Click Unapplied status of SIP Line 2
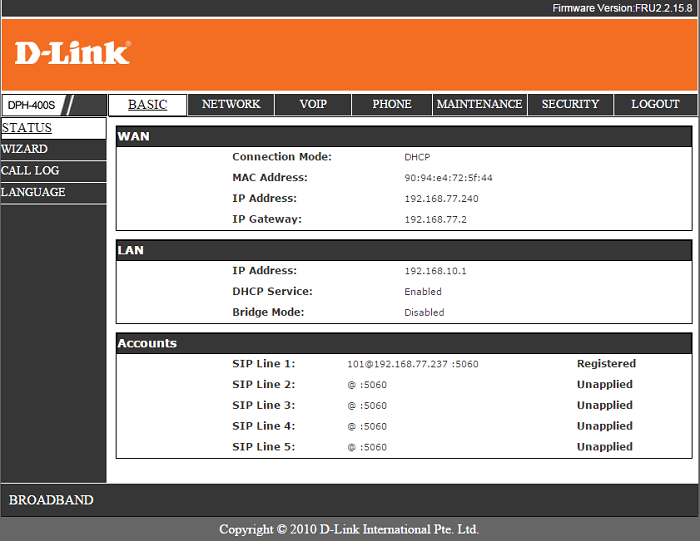This screenshot has width=700, height=541. [x=604, y=384]
